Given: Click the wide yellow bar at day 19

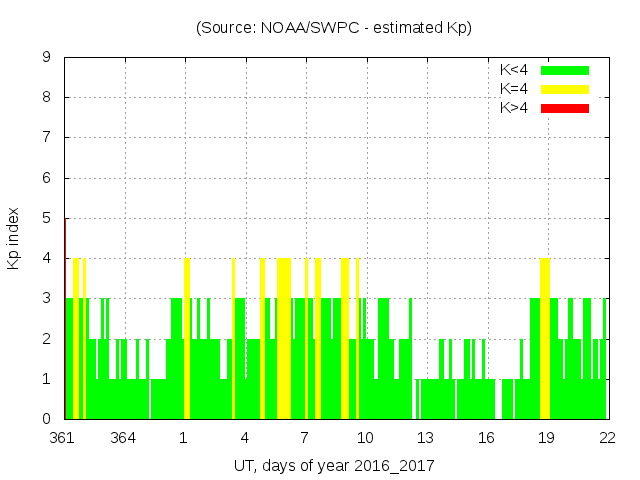Looking at the screenshot, I should coord(545,340).
